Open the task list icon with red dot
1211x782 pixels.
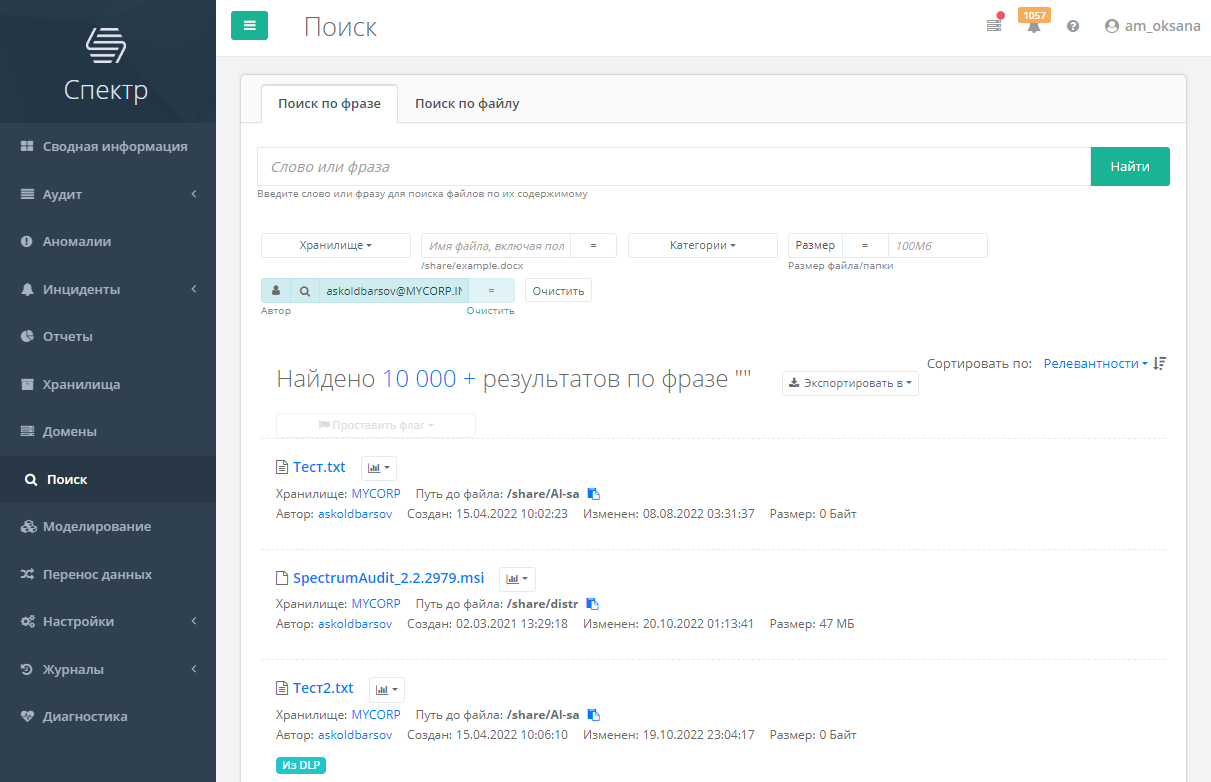[994, 25]
